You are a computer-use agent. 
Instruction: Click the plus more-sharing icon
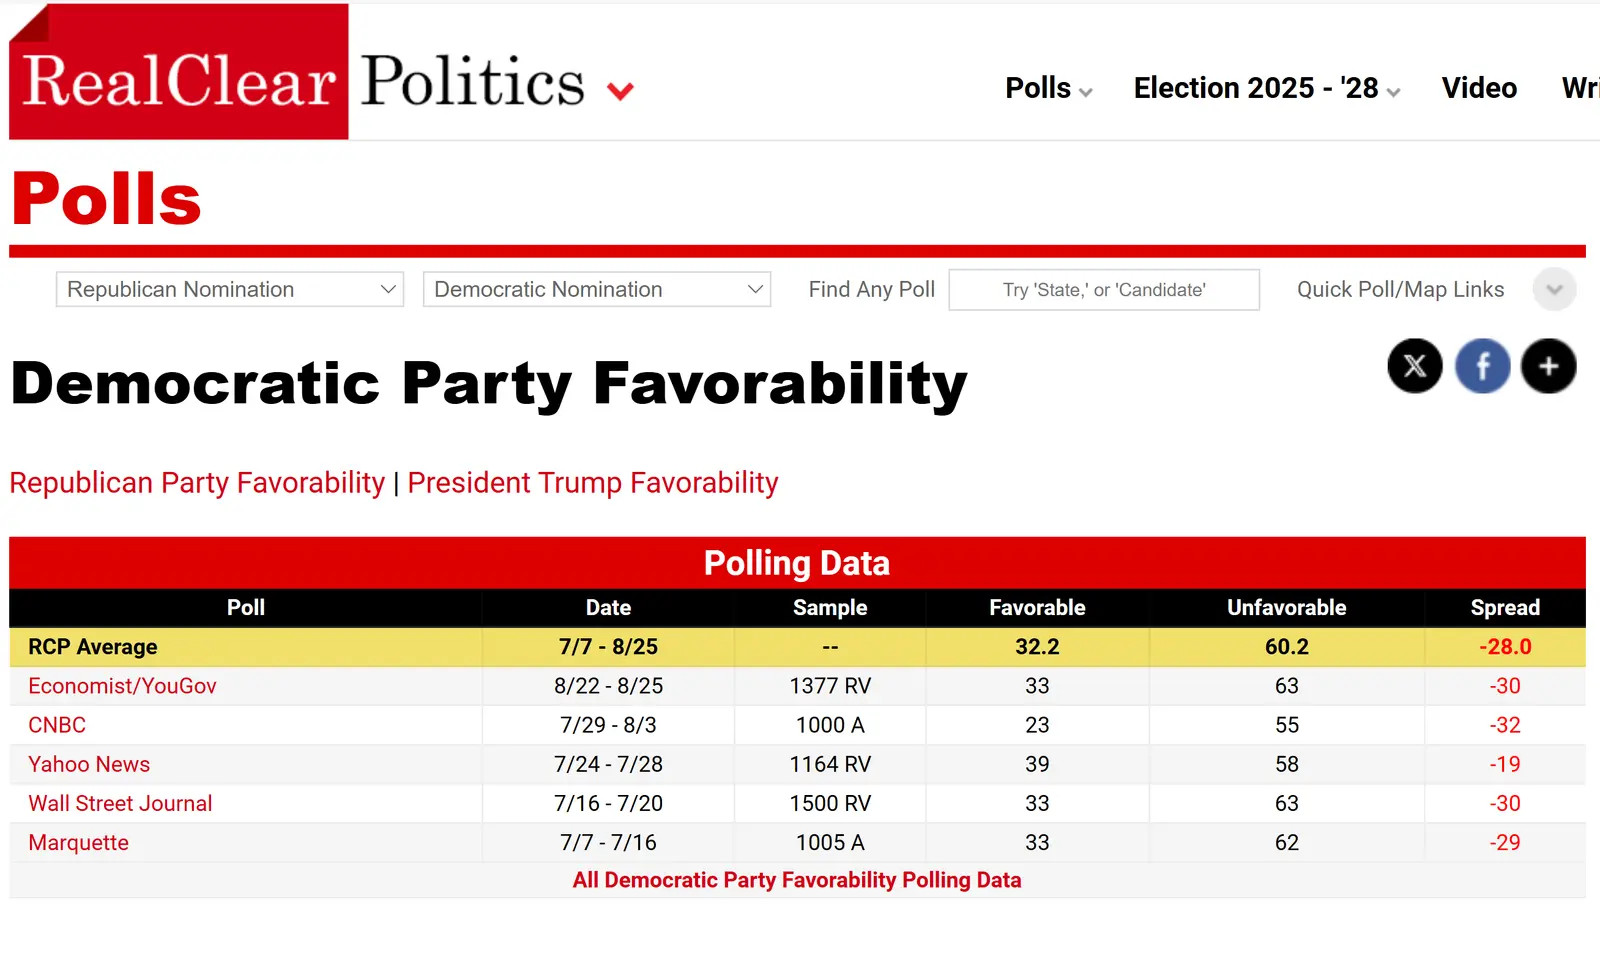coord(1548,366)
